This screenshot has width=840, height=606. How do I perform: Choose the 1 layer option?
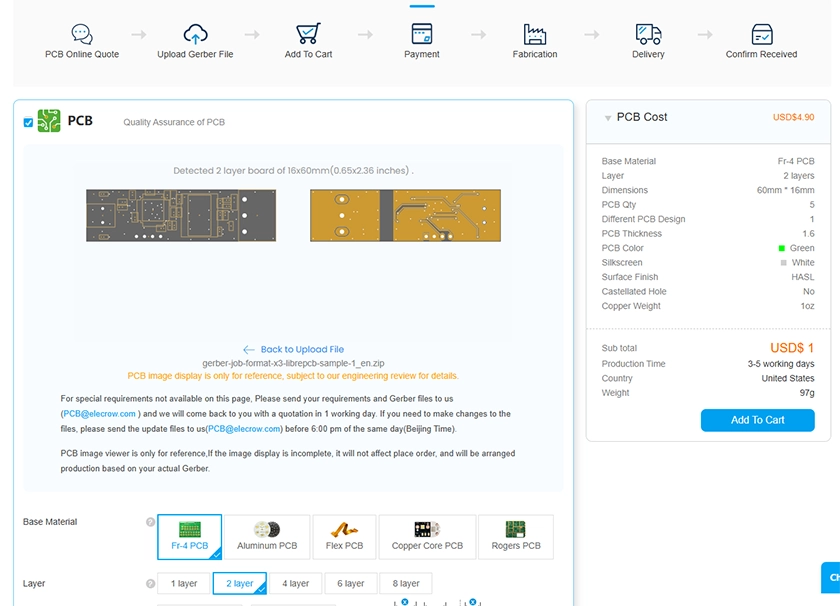point(184,583)
